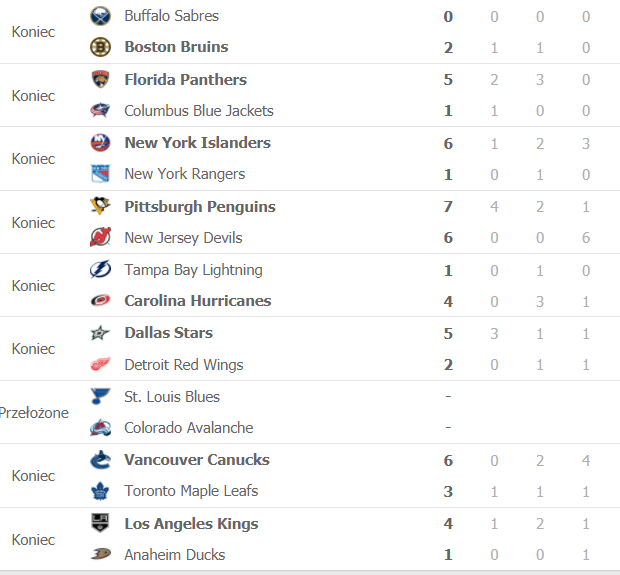This screenshot has height=575, width=620.
Task: Click the Detroit Red Wings logo
Action: coord(100,364)
